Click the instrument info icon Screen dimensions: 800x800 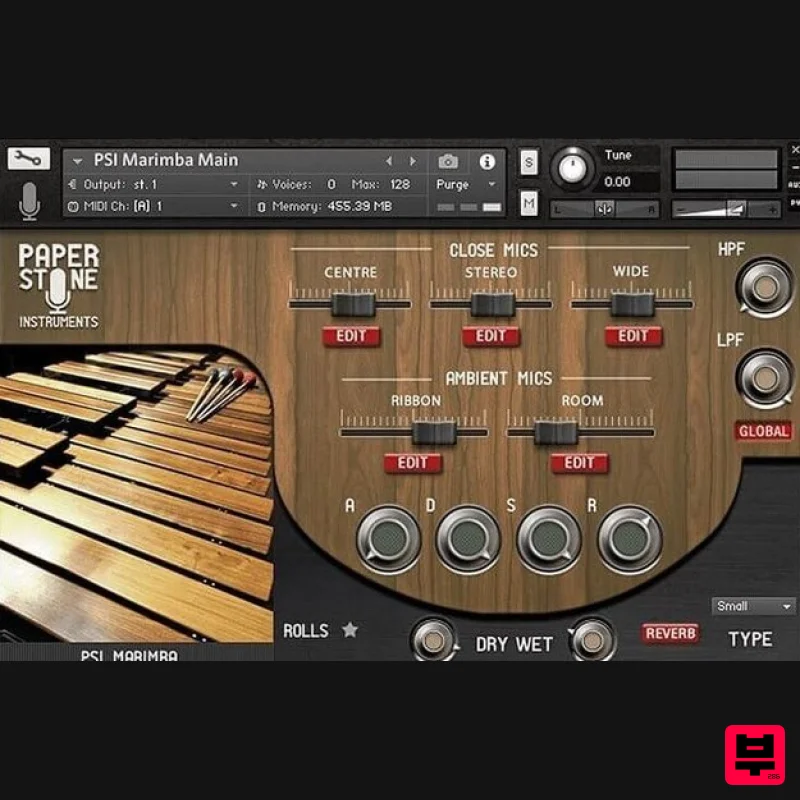click(x=487, y=160)
